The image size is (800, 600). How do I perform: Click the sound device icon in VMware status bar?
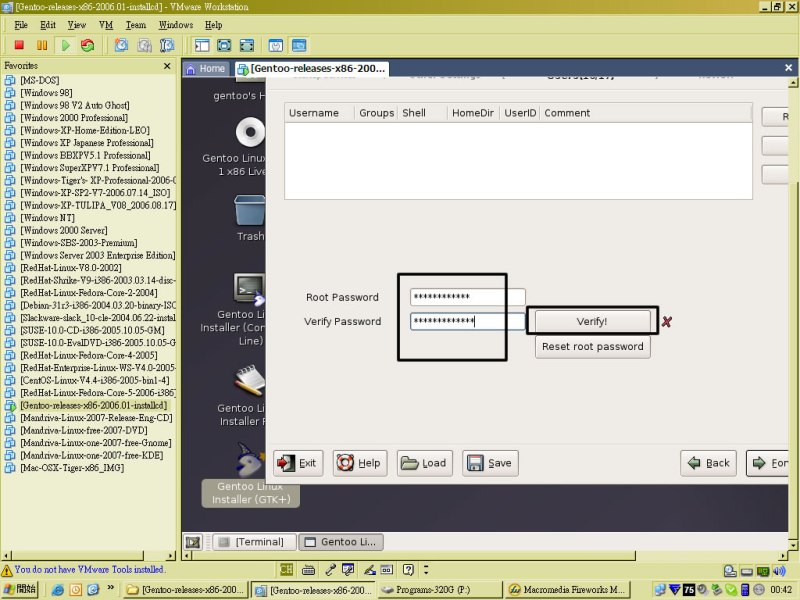click(x=779, y=571)
